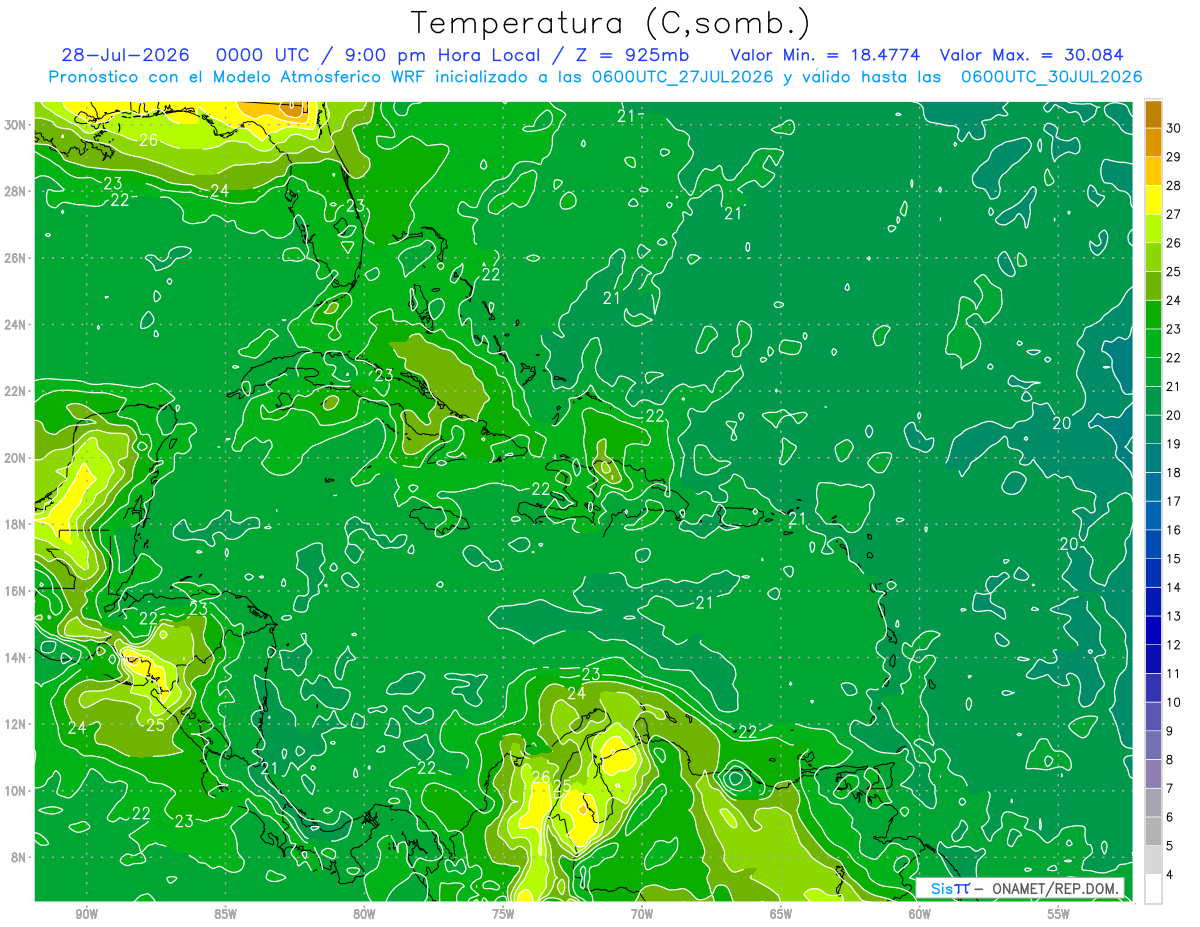Click the title "Temperatura (C,somb.)"
The image size is (1200, 927).
tap(610, 23)
